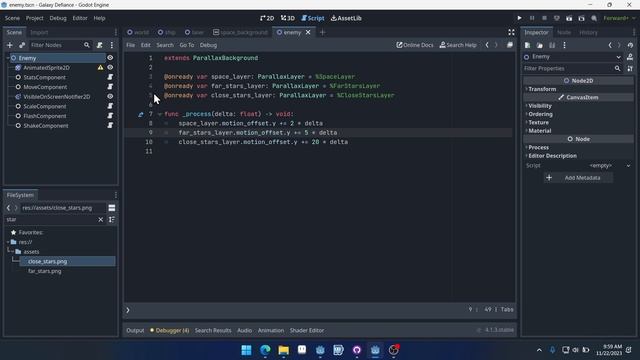
Task: Open the movie maker mode icon
Action: point(594,18)
